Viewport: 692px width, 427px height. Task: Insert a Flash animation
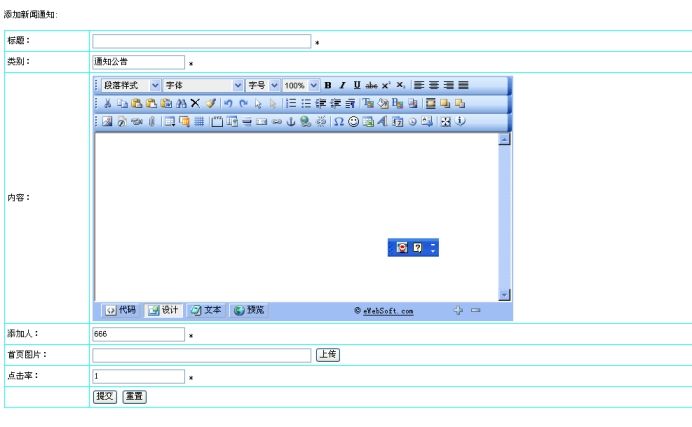click(122, 121)
